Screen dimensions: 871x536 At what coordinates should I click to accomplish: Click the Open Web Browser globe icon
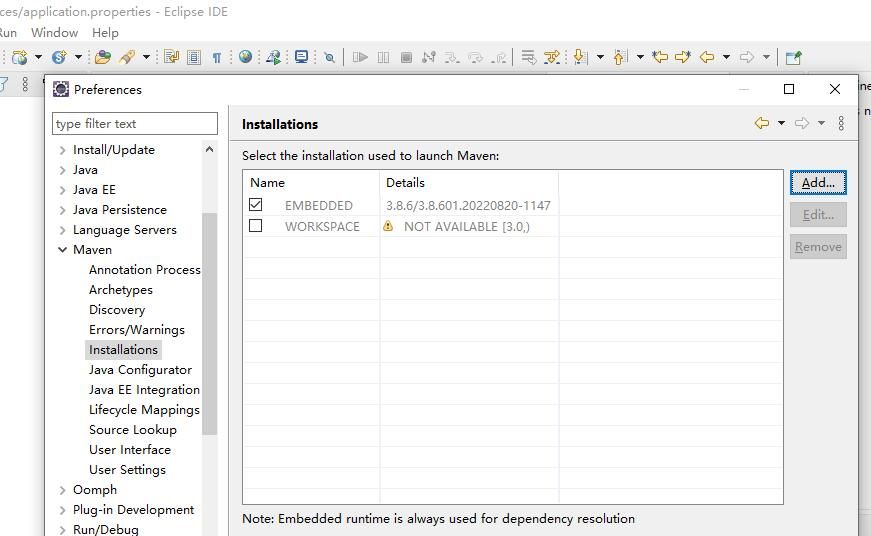click(x=245, y=57)
